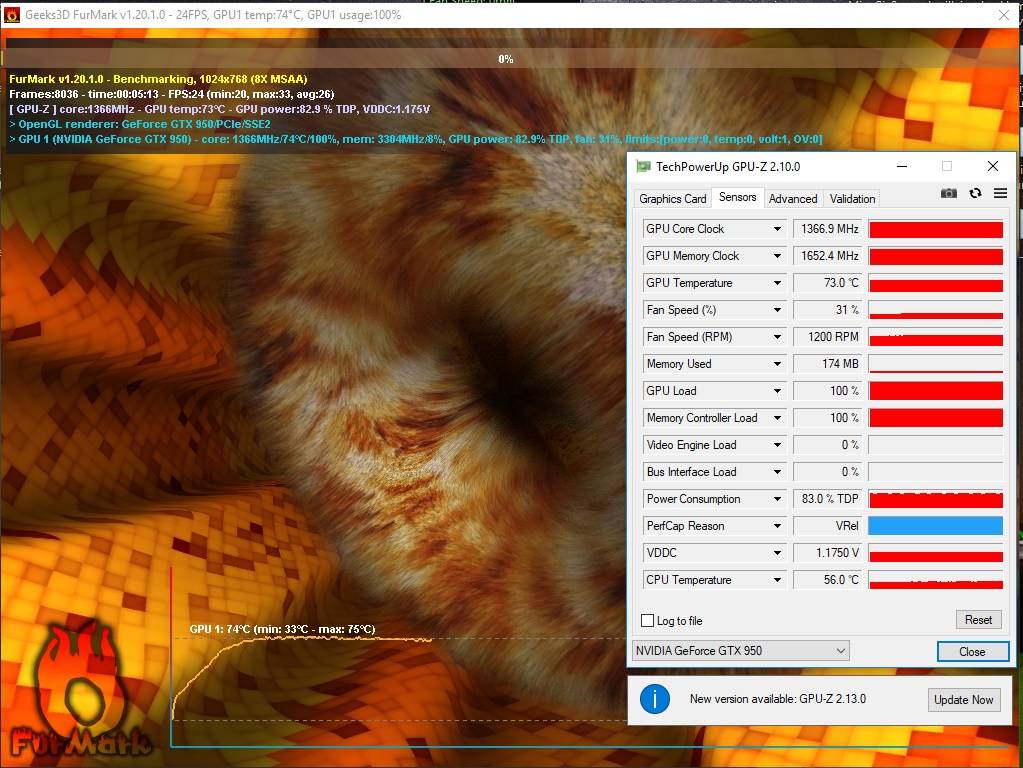Click the 83.0 % TDP value
This screenshot has height=768, width=1023.
[x=827, y=499]
